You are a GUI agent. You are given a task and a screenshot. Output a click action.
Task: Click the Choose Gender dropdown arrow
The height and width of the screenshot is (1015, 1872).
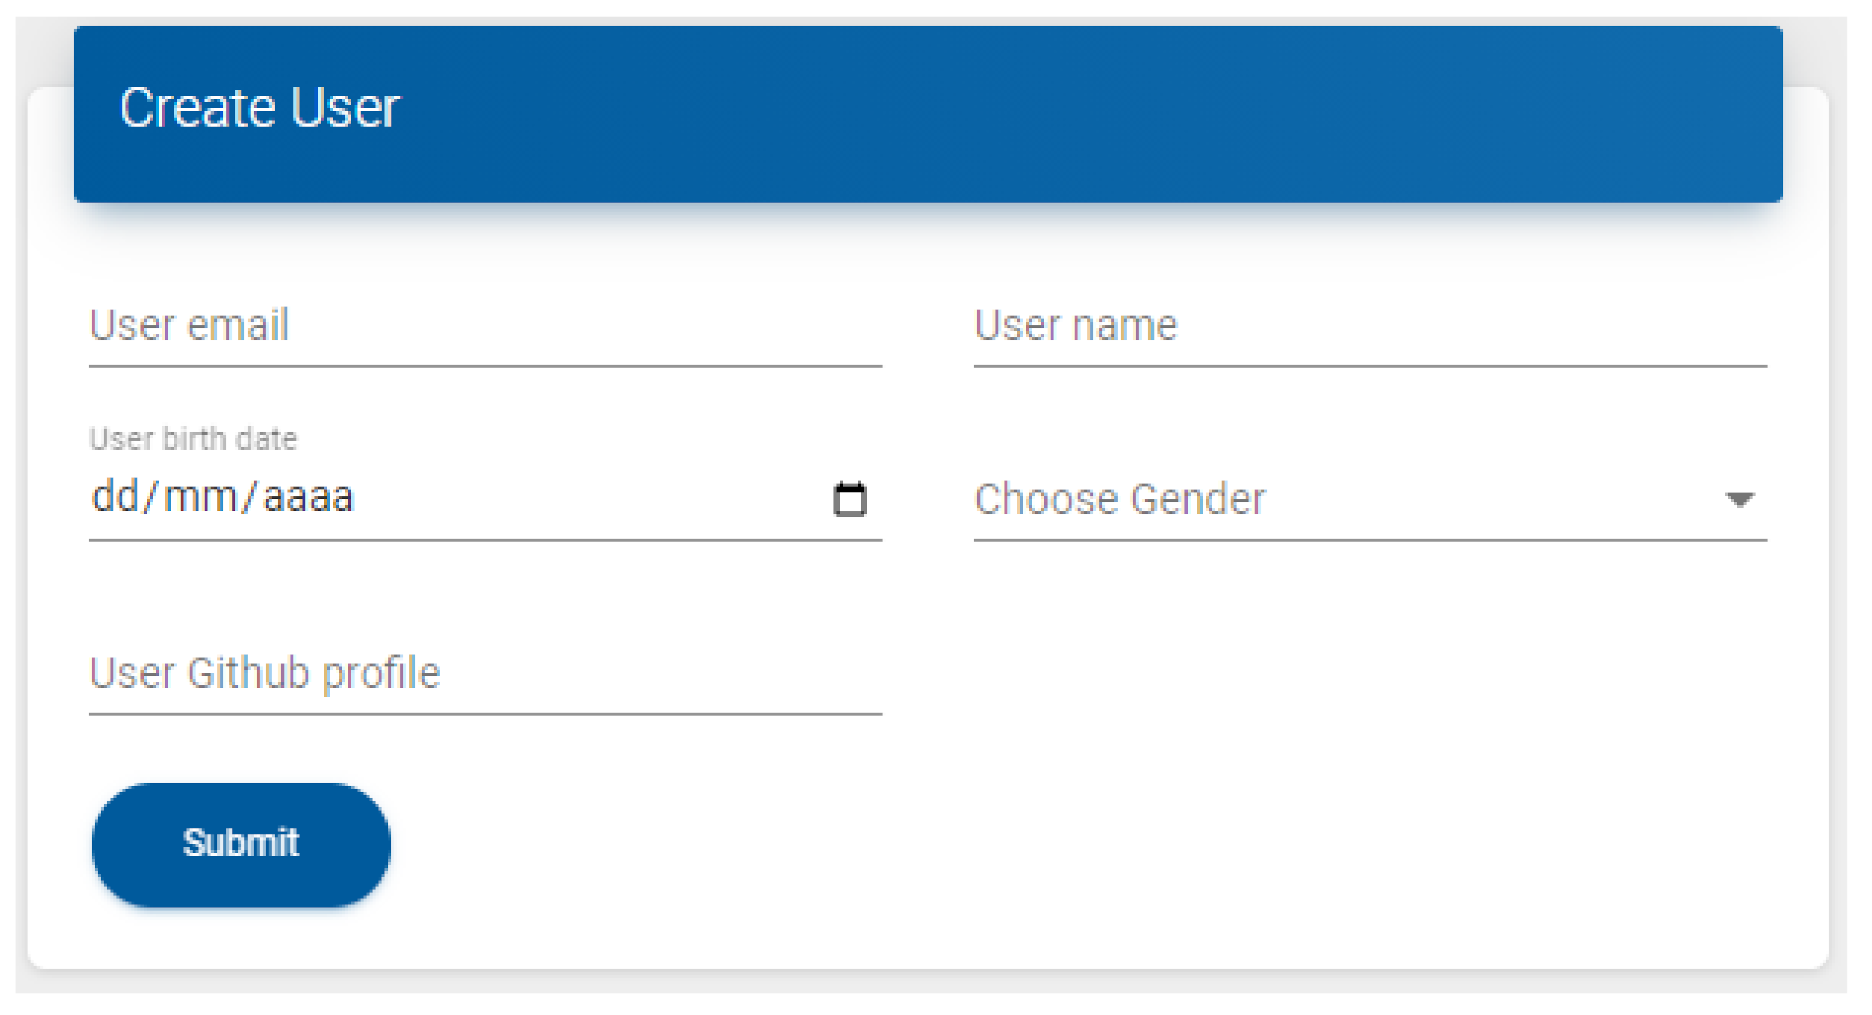tap(1739, 499)
